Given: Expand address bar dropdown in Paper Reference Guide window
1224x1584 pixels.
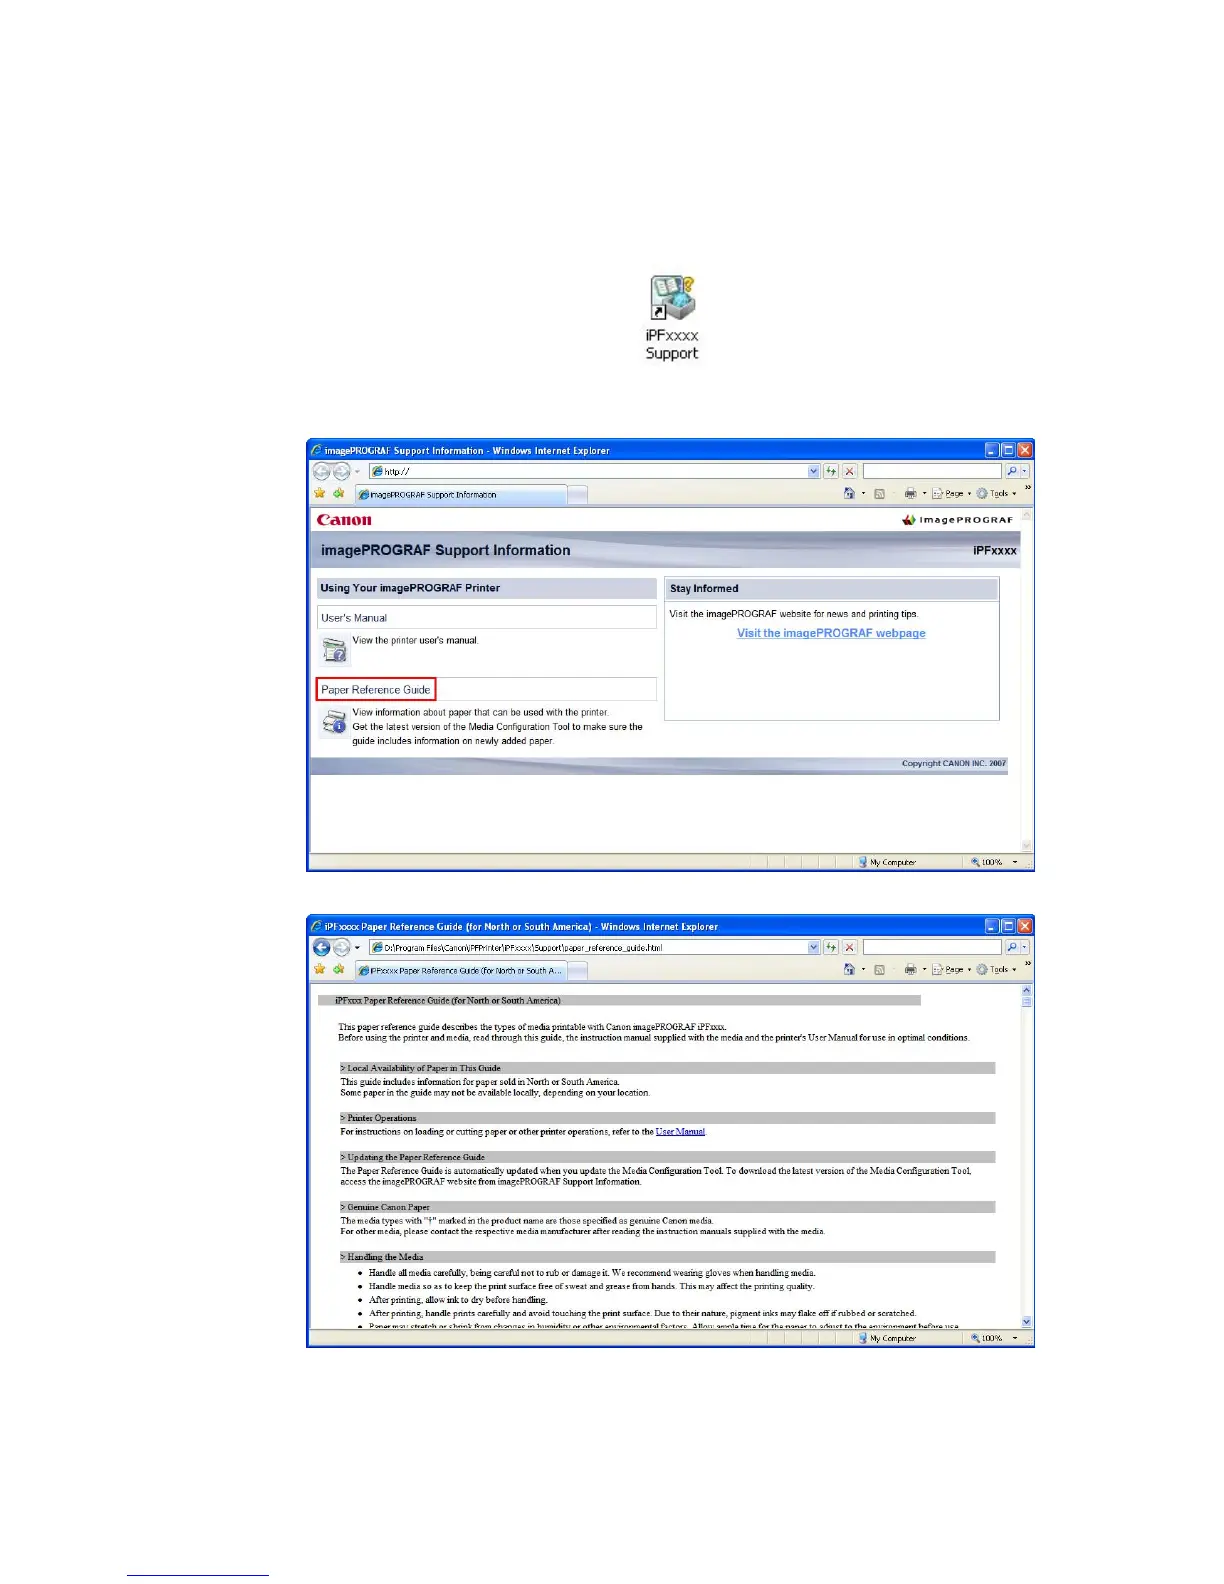Looking at the screenshot, I should (813, 947).
